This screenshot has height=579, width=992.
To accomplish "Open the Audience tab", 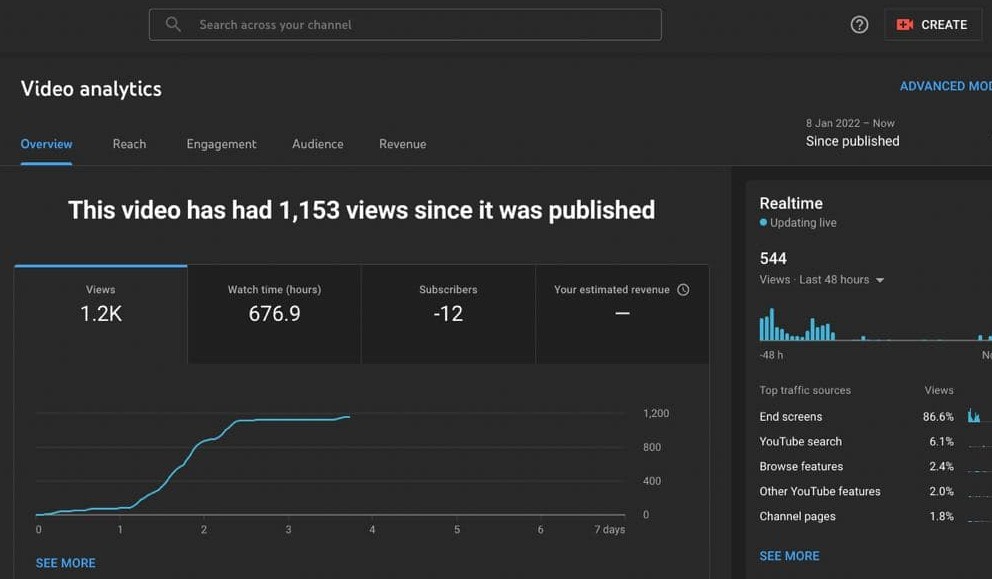I will (318, 144).
